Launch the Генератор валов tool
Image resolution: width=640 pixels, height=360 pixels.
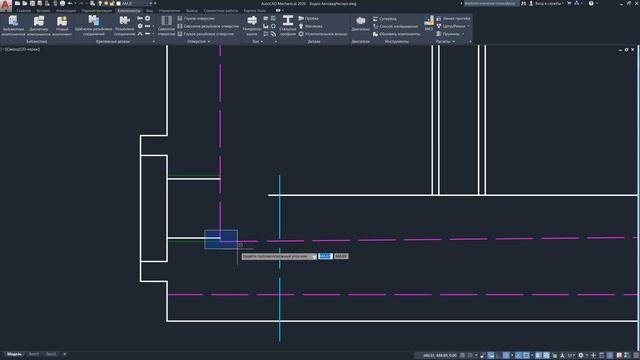pyautogui.click(x=252, y=26)
